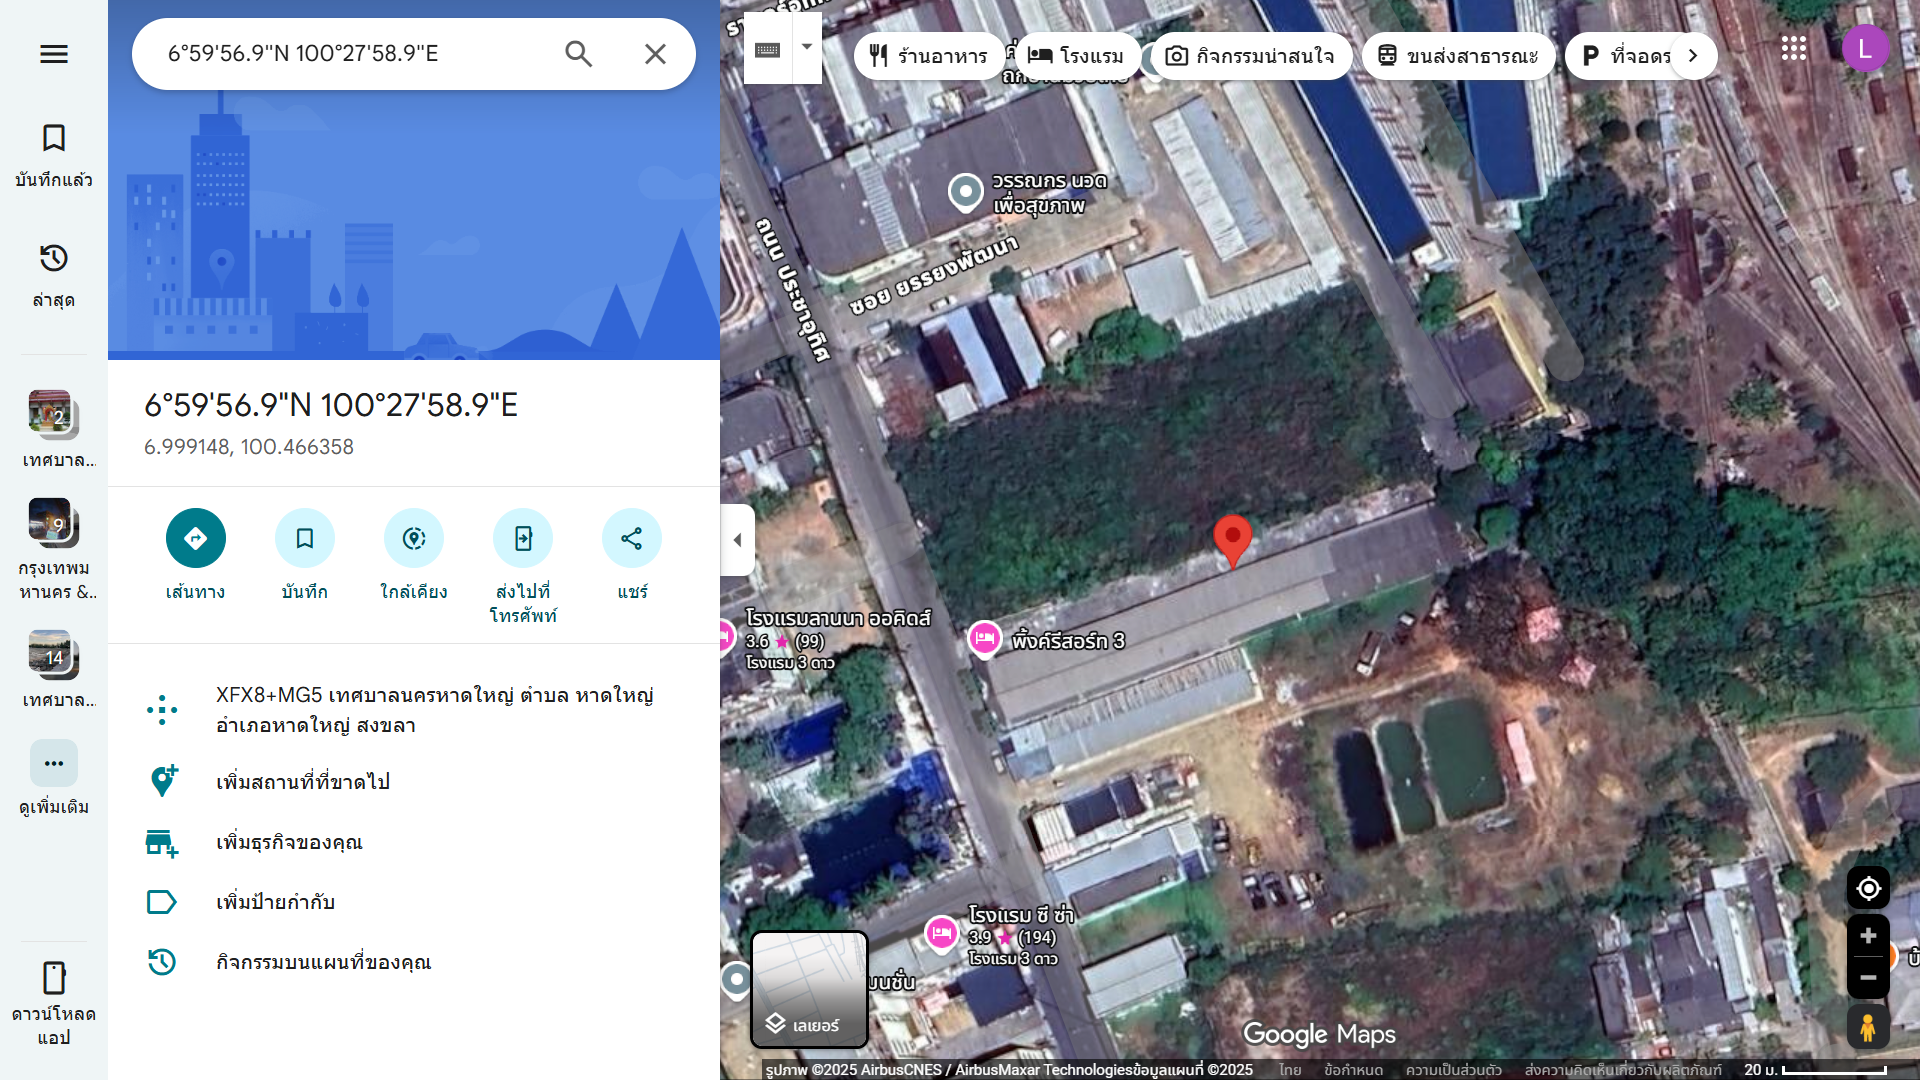Zoom in with the plus control
Screen dimensions: 1920x1080
(1868, 935)
